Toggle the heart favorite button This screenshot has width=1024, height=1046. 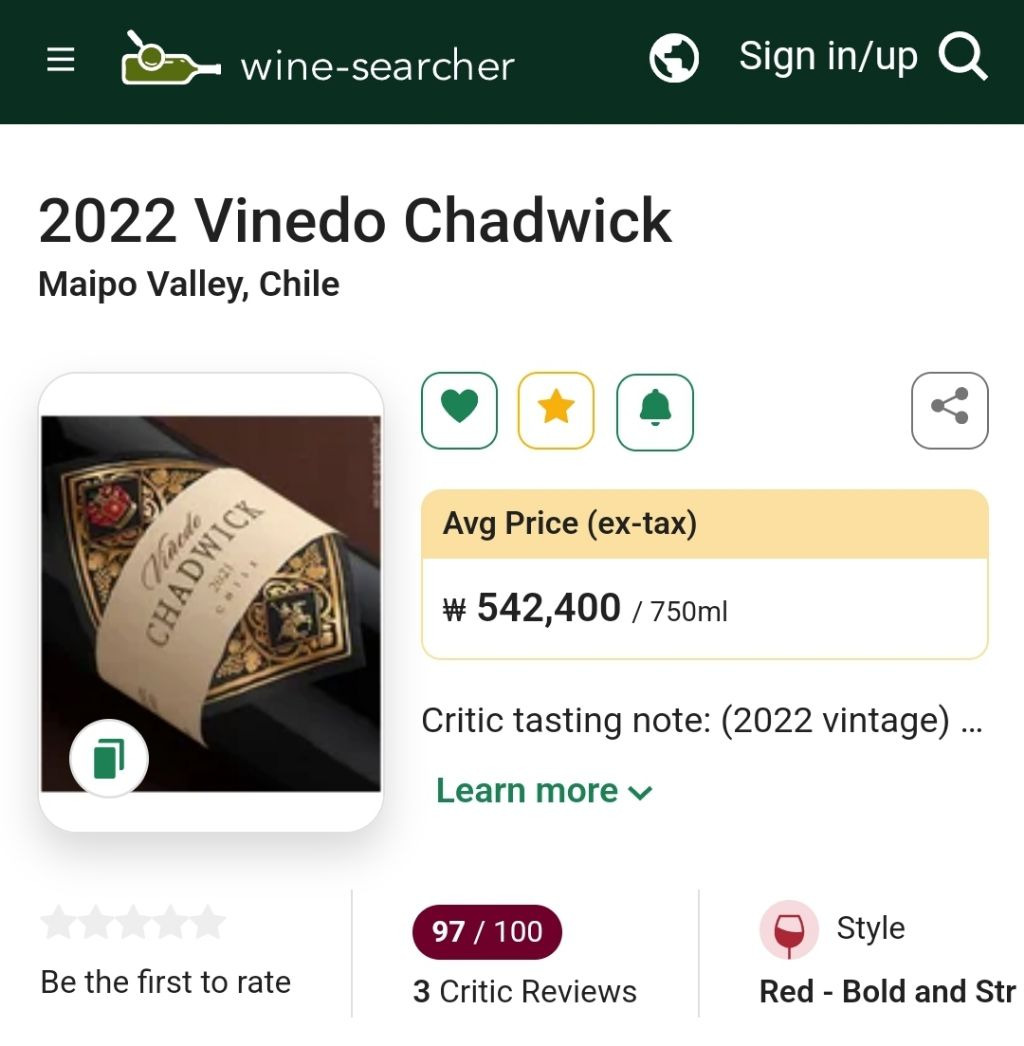(x=459, y=410)
